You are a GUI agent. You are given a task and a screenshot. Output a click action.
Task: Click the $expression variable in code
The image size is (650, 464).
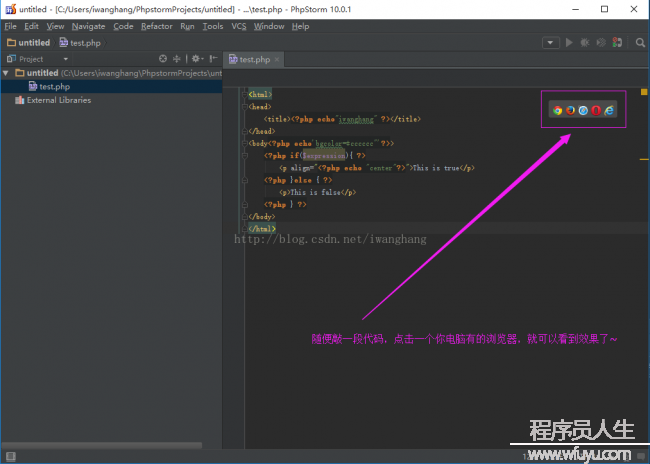[x=324, y=155]
